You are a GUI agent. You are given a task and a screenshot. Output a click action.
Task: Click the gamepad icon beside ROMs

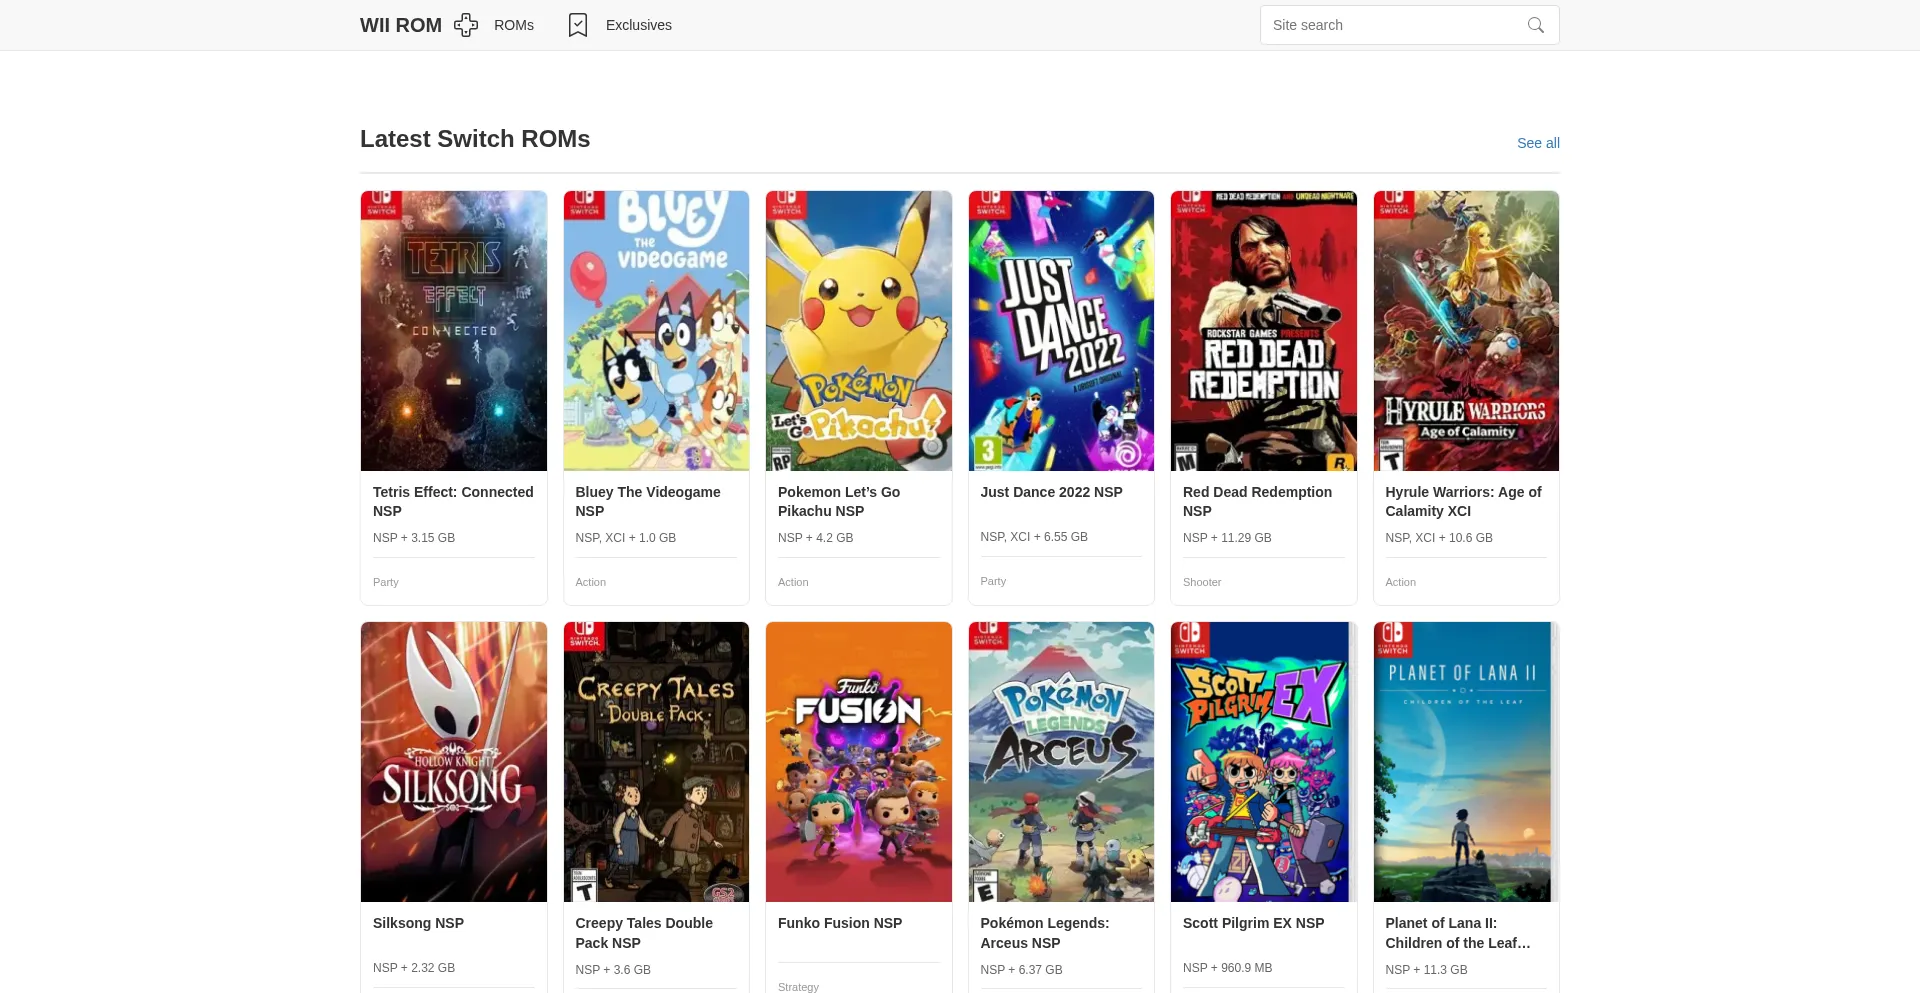[466, 25]
